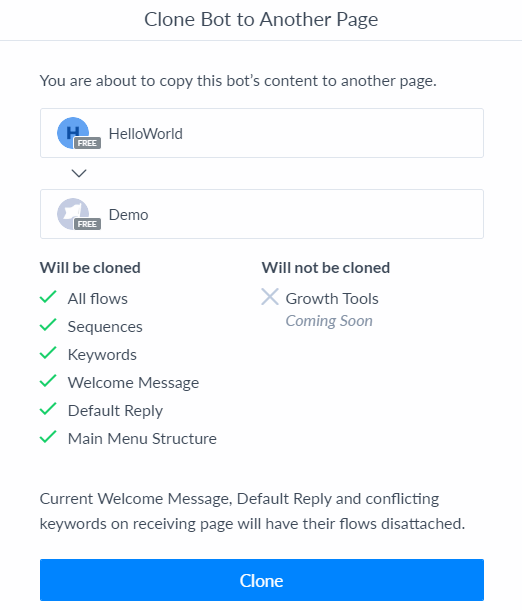Click the X icon beside Growth Tools

pyautogui.click(x=270, y=297)
